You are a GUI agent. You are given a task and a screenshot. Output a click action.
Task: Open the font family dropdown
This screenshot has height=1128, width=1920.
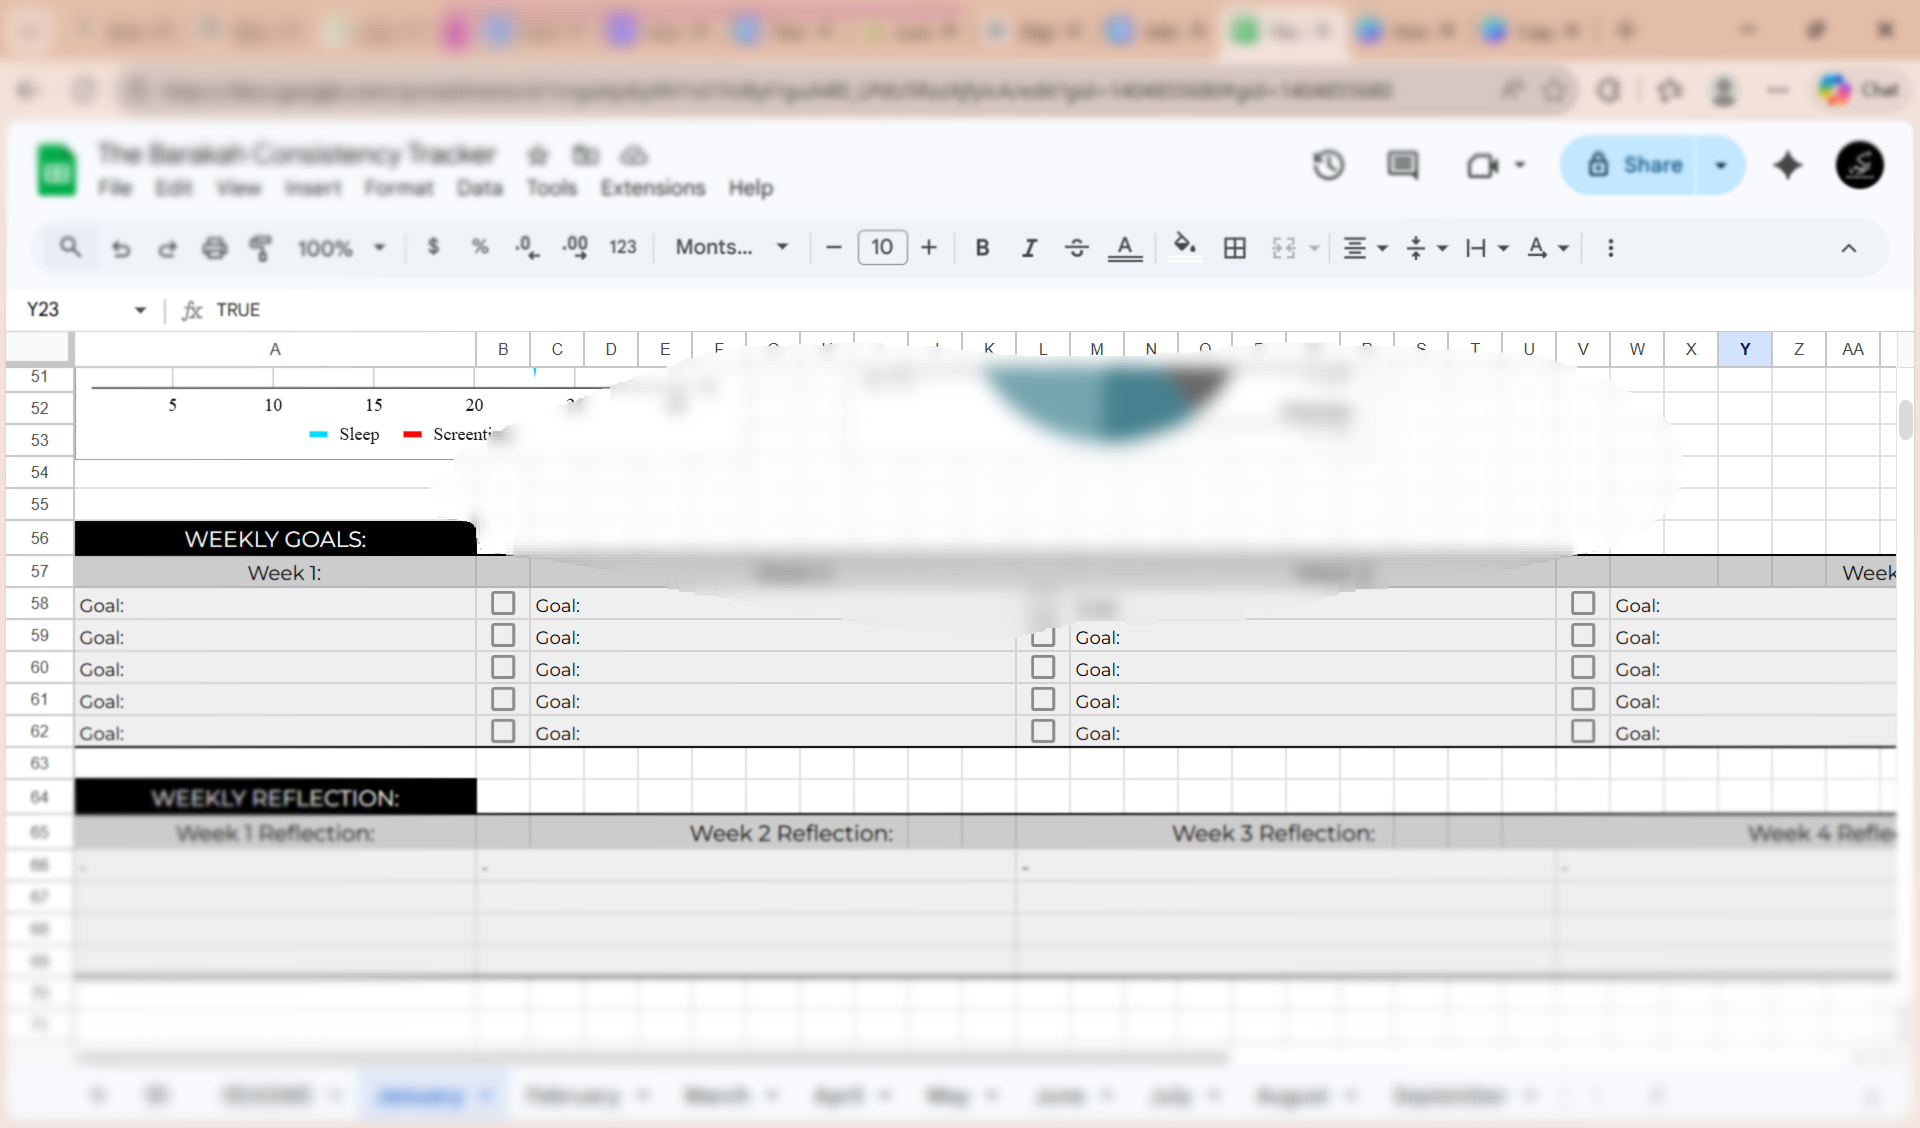730,247
